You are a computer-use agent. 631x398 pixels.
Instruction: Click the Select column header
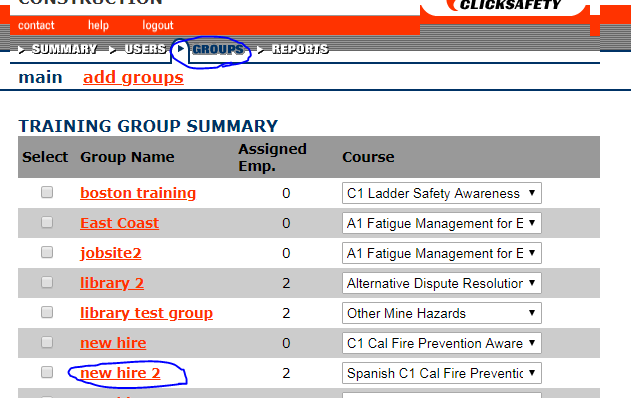tap(45, 157)
